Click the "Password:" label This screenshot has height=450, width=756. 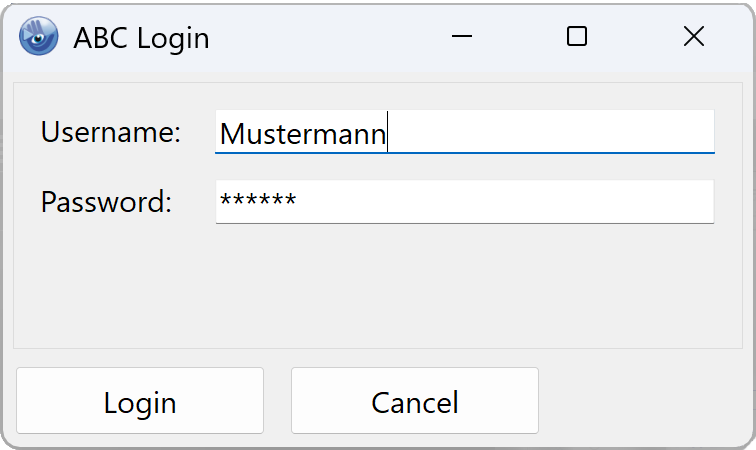point(106,202)
